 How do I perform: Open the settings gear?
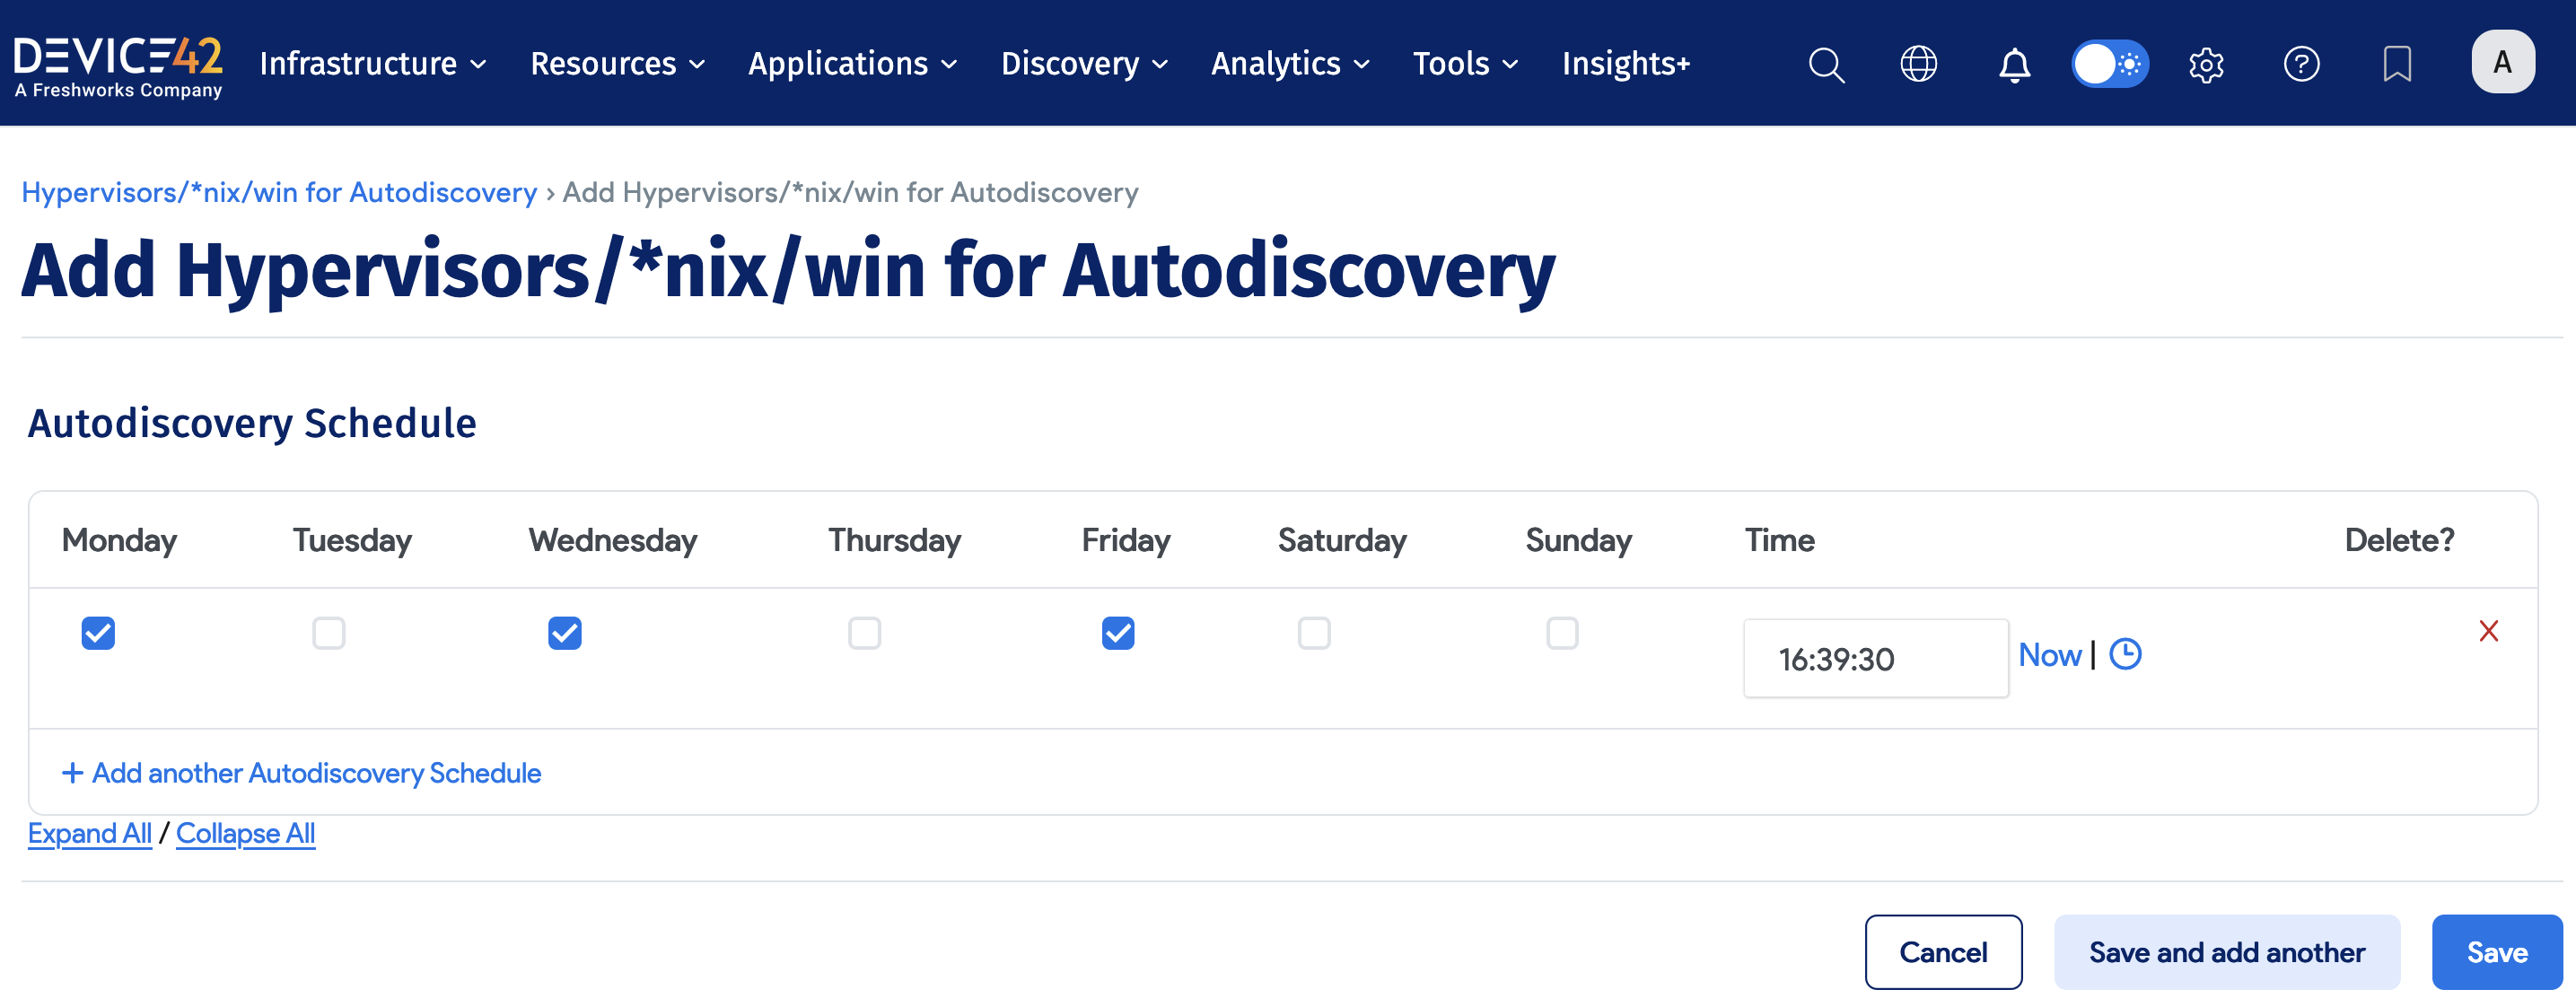[2205, 64]
